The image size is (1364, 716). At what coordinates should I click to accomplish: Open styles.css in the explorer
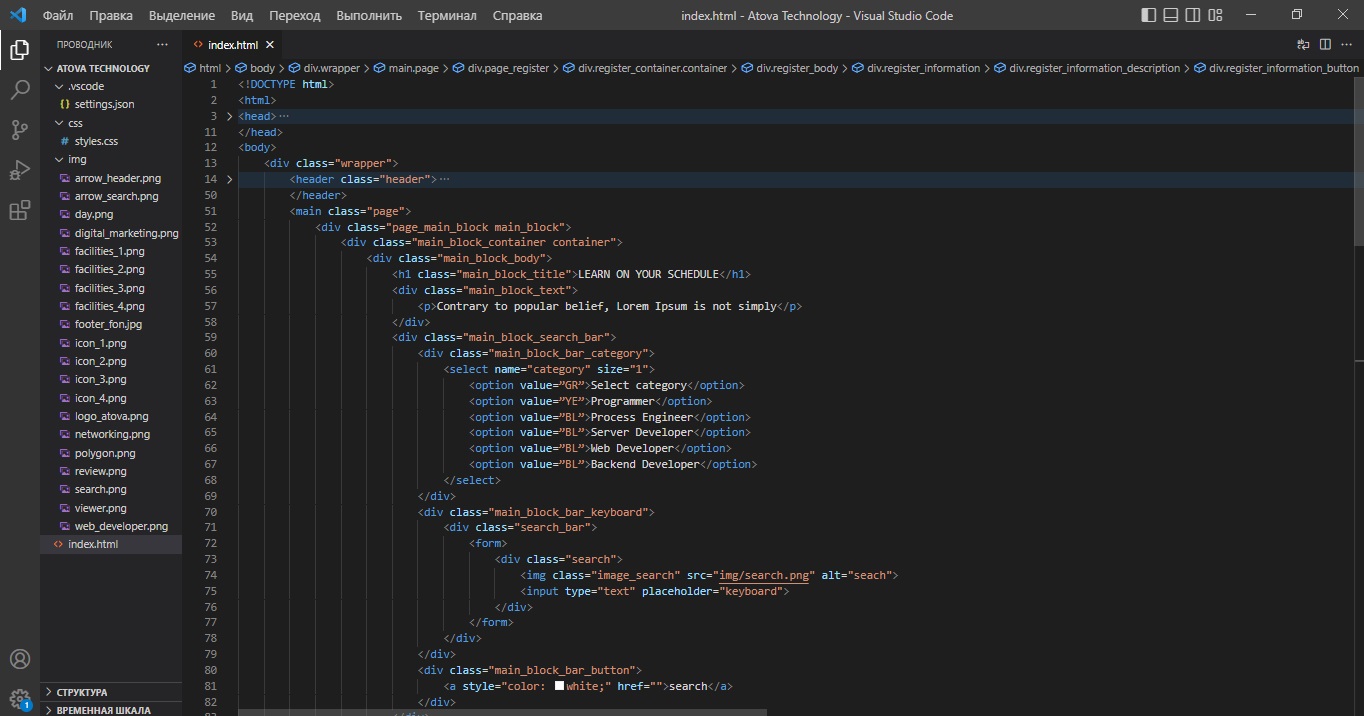(96, 141)
